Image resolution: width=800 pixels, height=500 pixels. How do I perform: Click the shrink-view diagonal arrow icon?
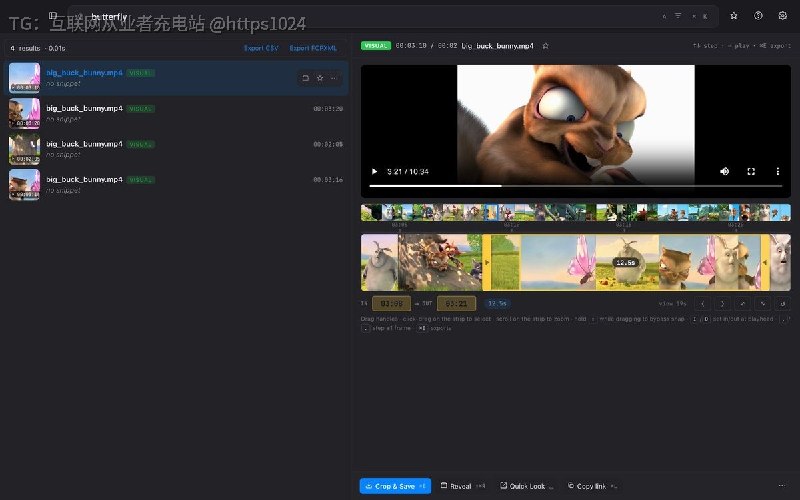[x=762, y=304]
